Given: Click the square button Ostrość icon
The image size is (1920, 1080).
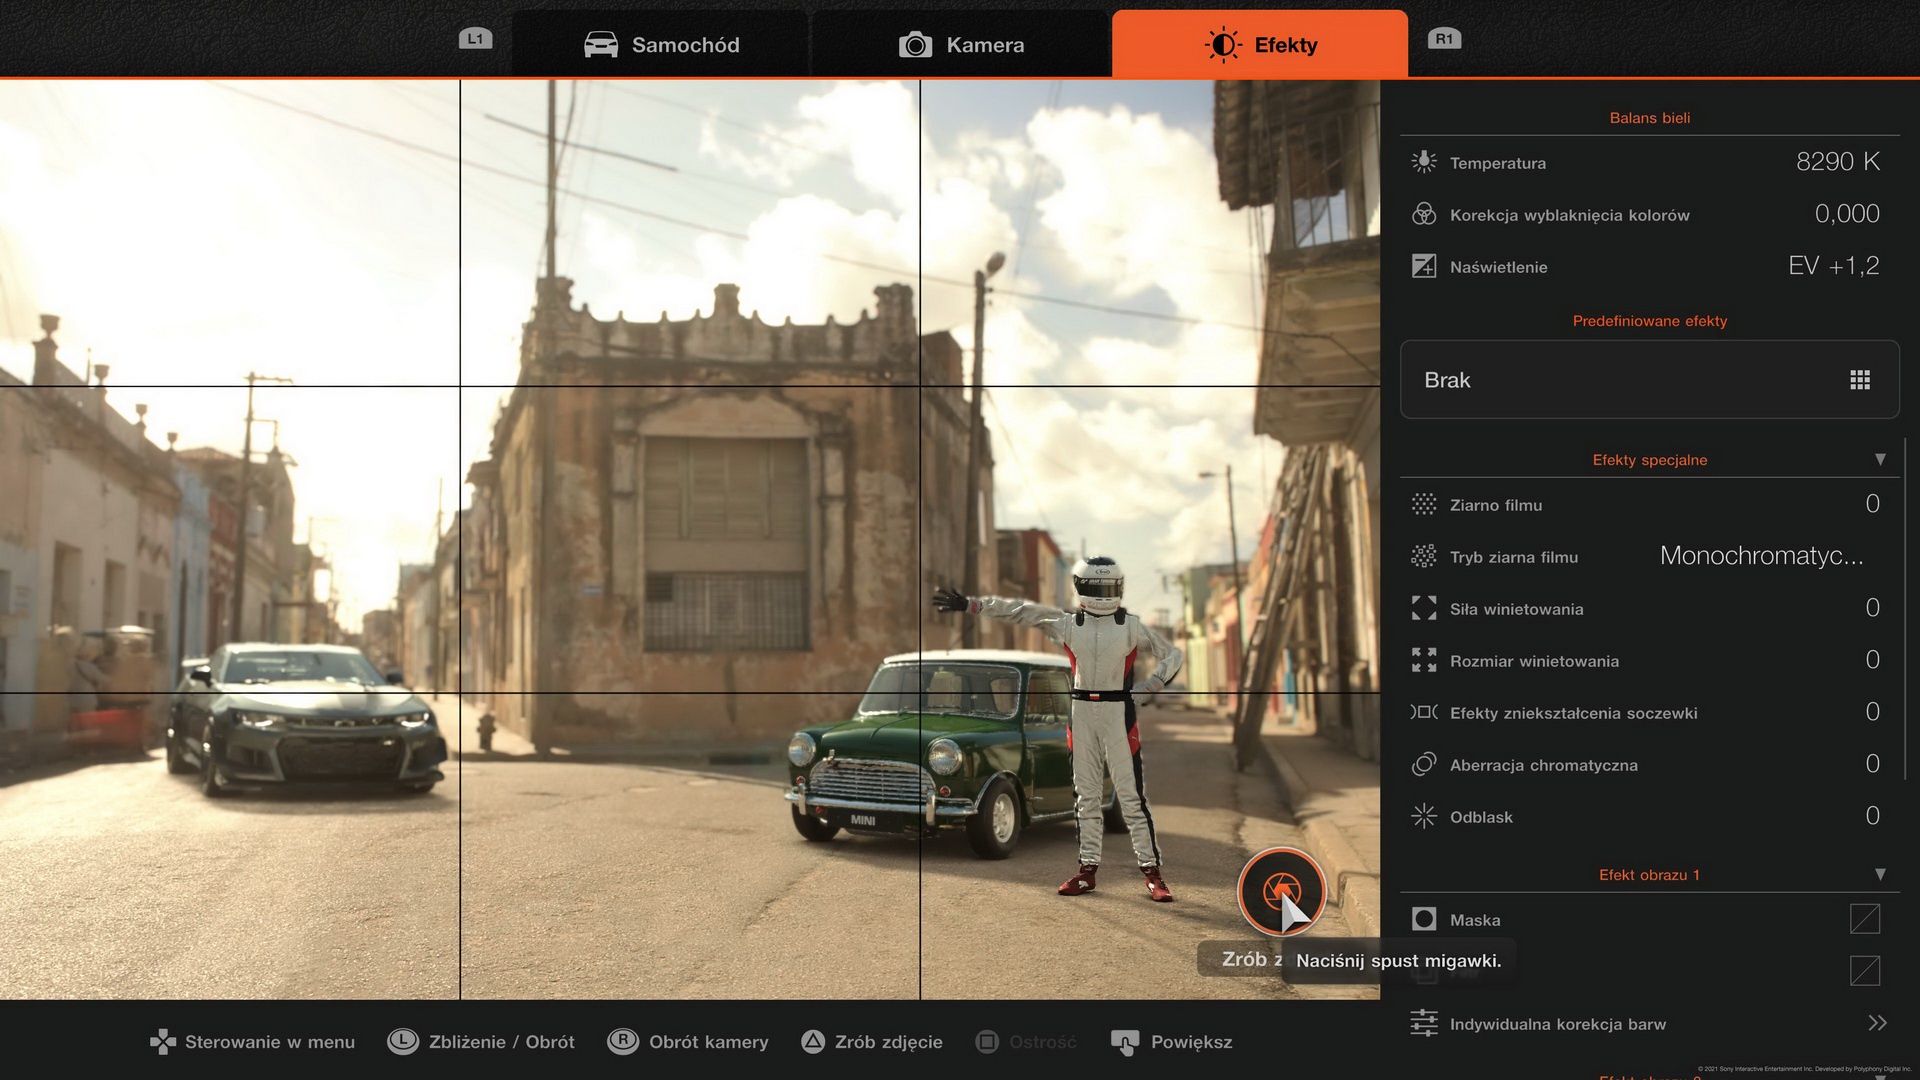Looking at the screenshot, I should click(987, 1041).
